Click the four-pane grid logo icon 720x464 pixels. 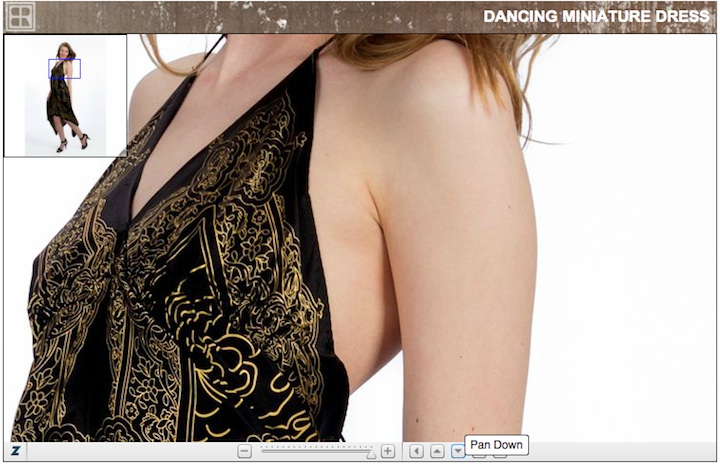click(21, 16)
